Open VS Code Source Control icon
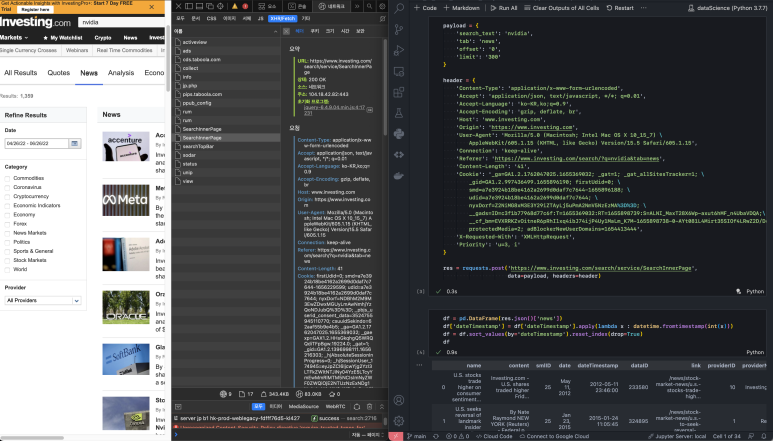 (399, 30)
